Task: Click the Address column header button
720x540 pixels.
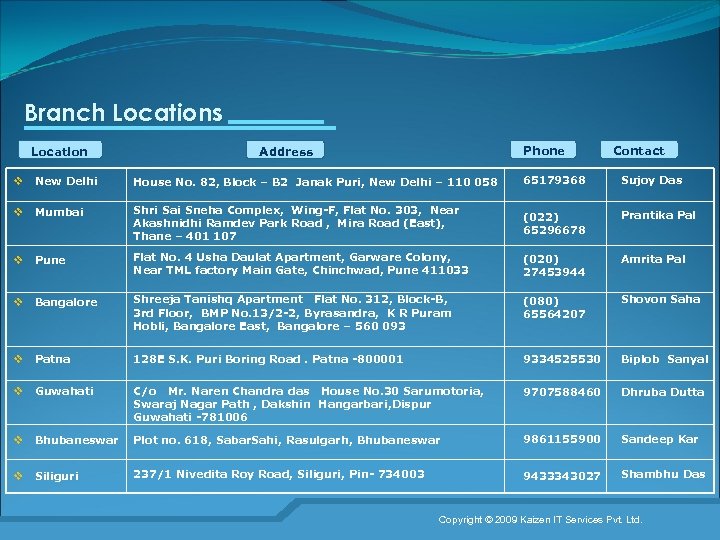Action: (x=285, y=150)
